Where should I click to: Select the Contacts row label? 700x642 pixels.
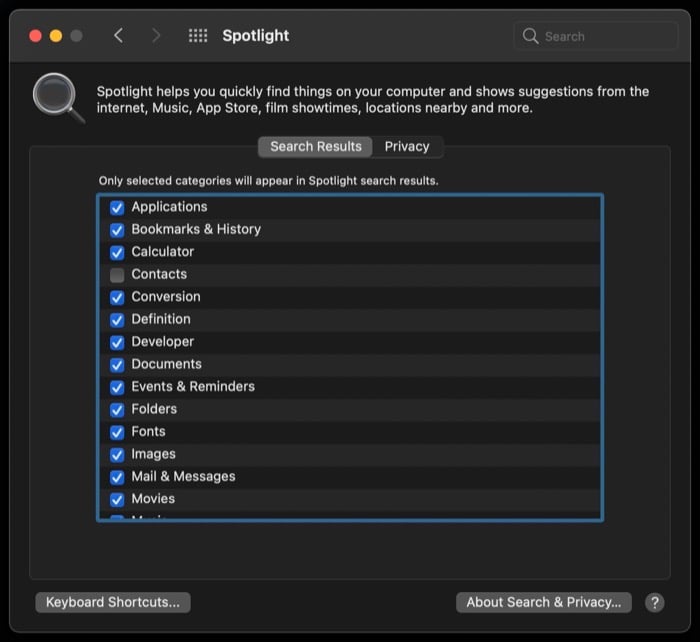(x=159, y=274)
